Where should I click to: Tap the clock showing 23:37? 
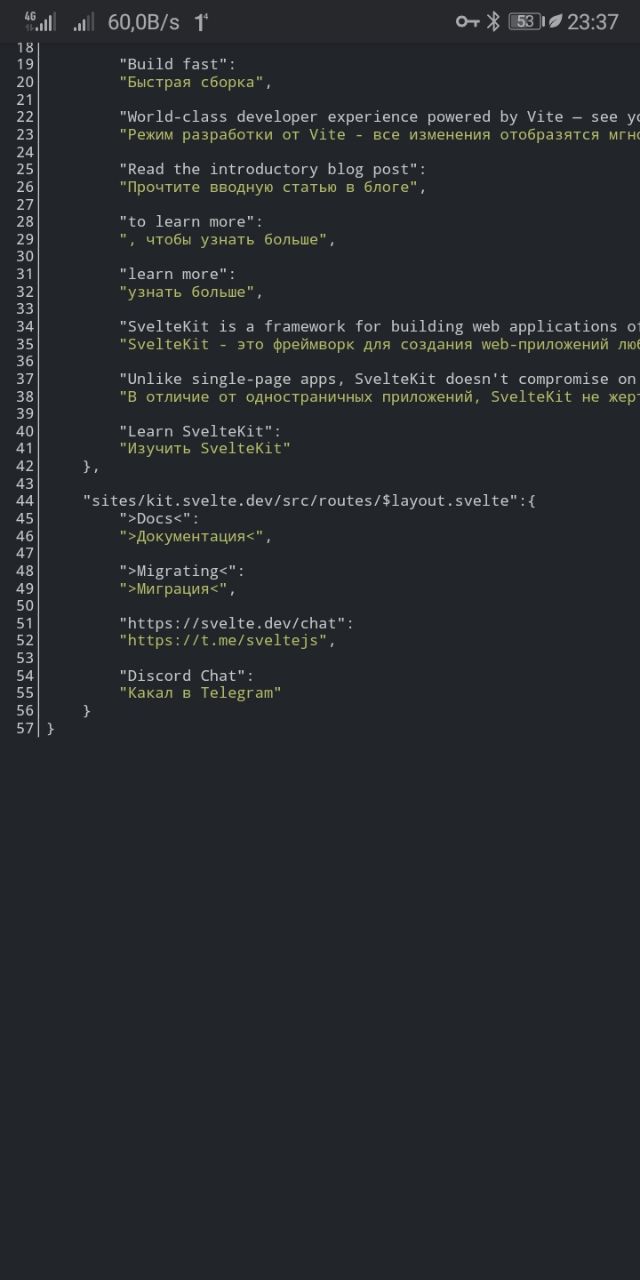[x=593, y=21]
